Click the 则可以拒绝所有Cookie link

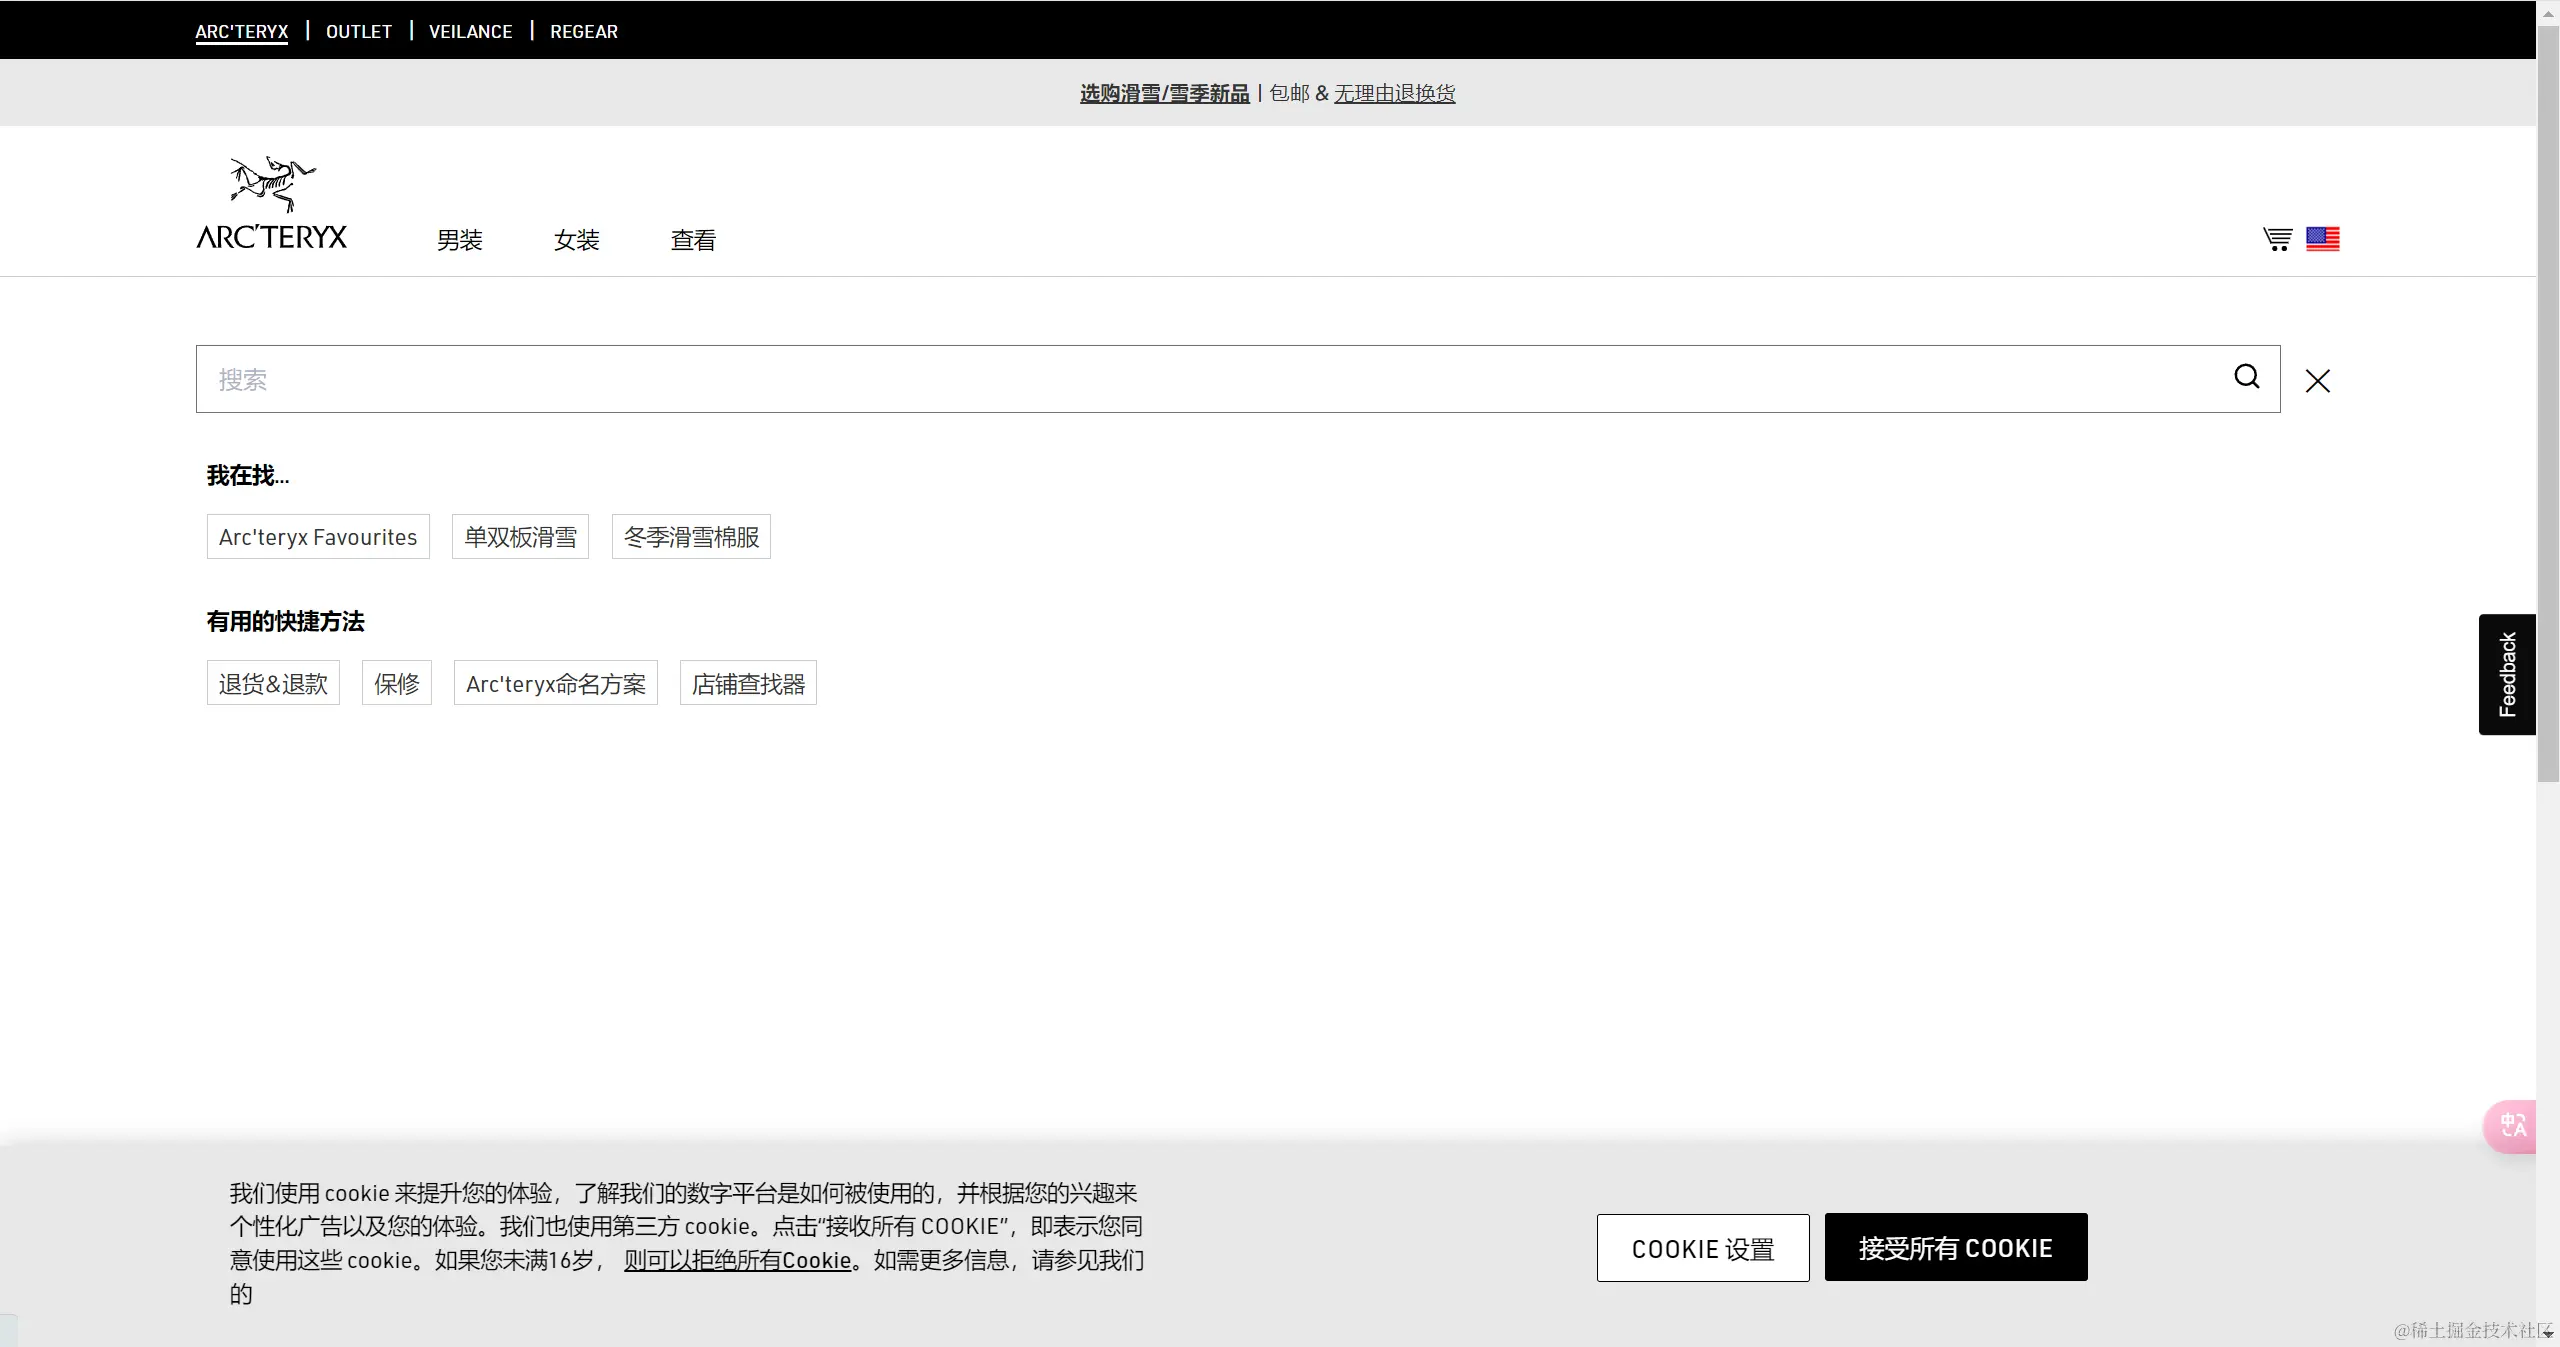coord(737,1260)
